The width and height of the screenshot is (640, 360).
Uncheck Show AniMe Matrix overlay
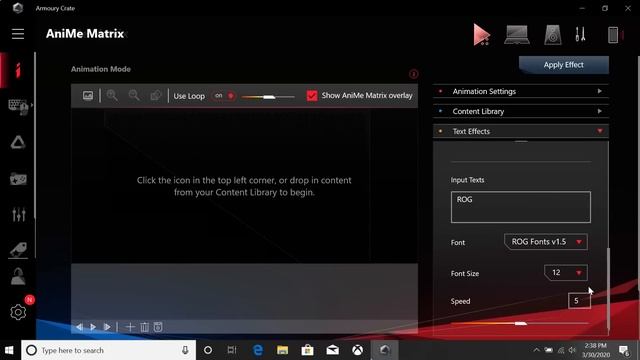point(312,96)
